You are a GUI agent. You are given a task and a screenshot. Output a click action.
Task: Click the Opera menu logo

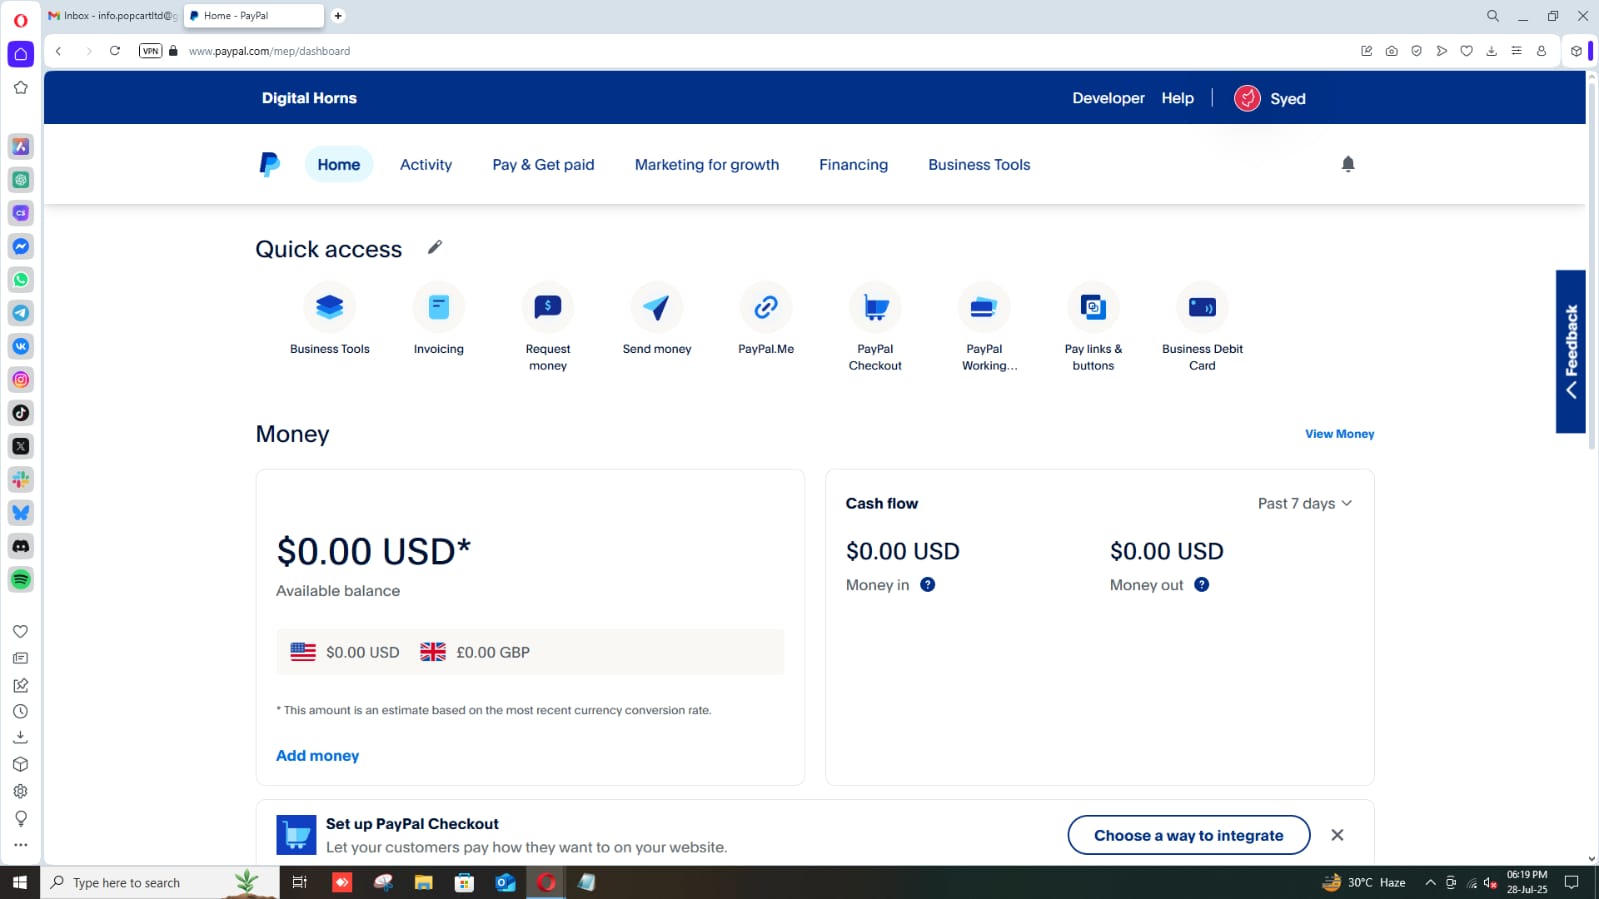(x=20, y=20)
